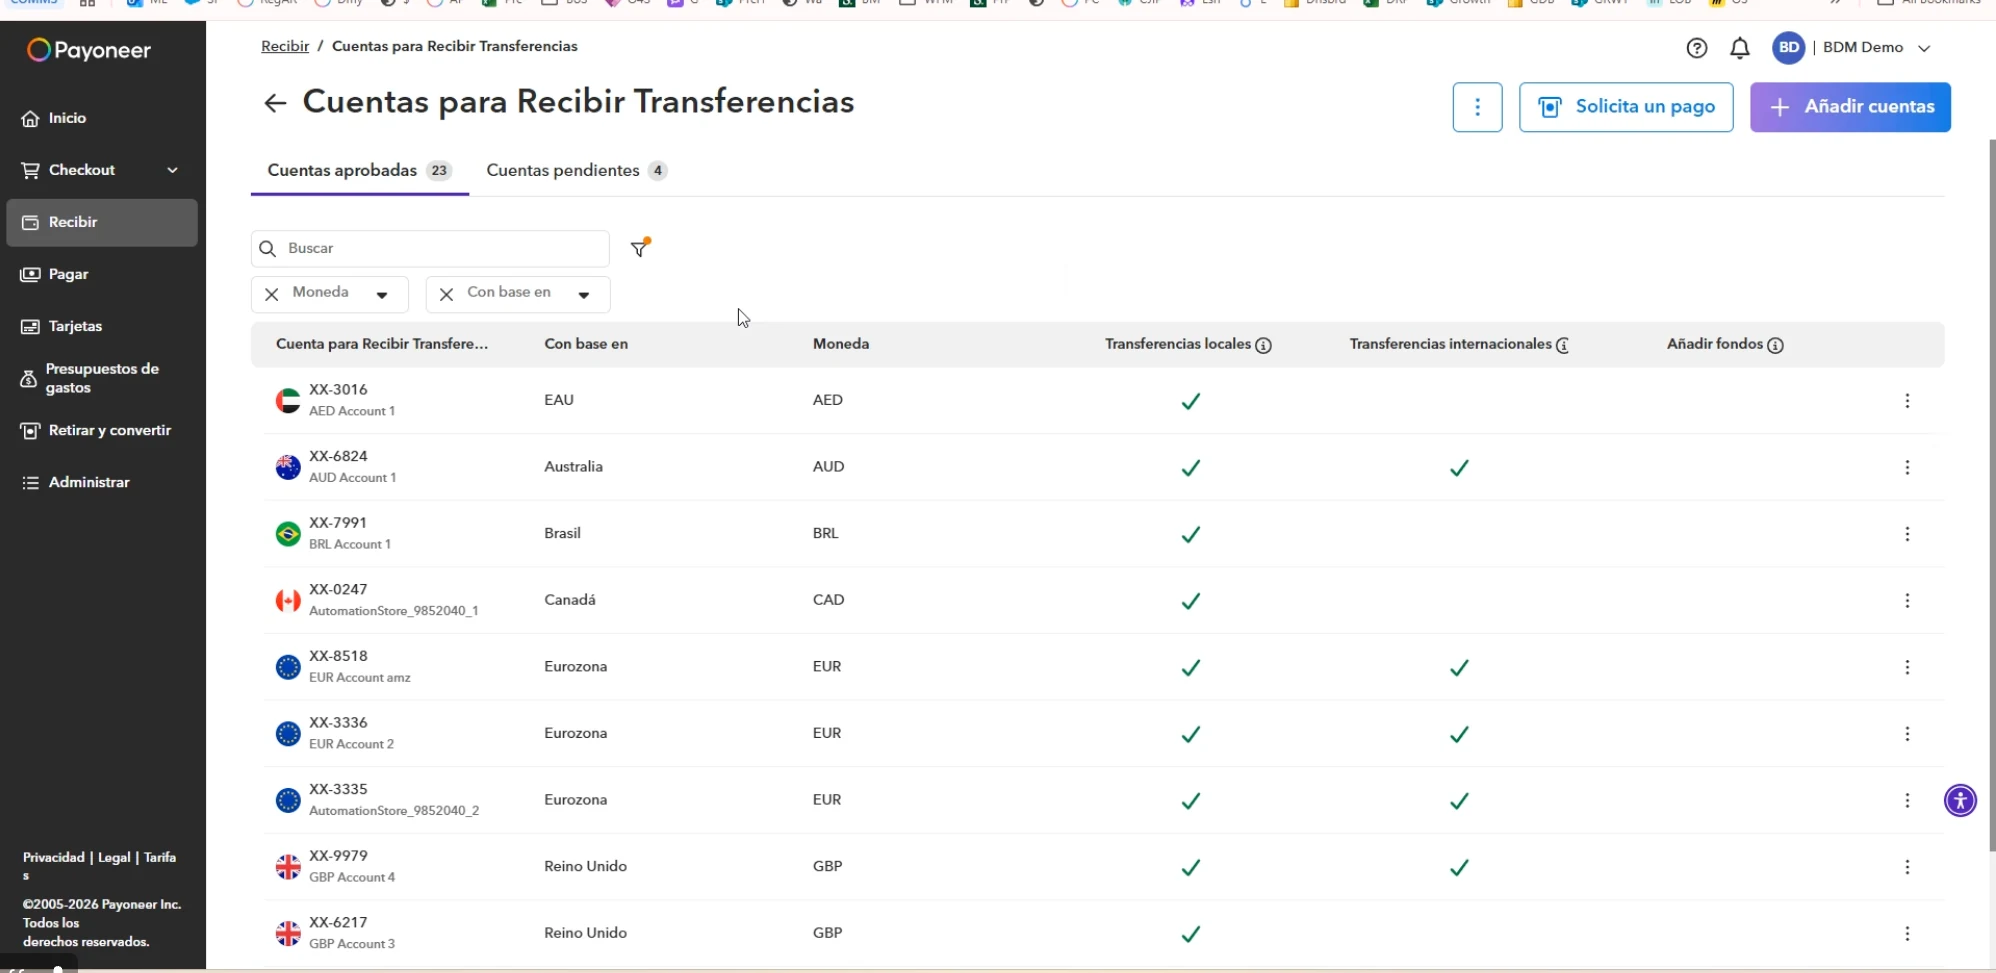Open the help question mark icon
The width and height of the screenshot is (1996, 973).
coord(1696,48)
